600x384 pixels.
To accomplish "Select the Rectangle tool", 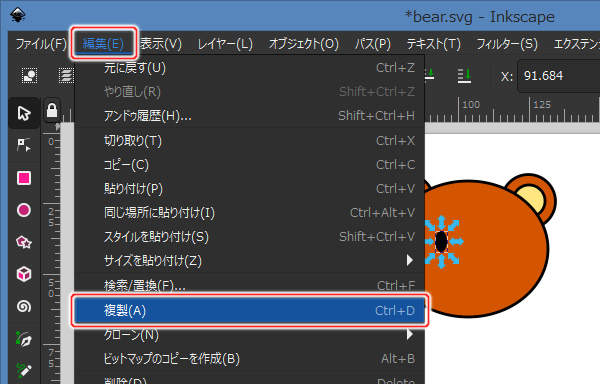I will pos(24,178).
